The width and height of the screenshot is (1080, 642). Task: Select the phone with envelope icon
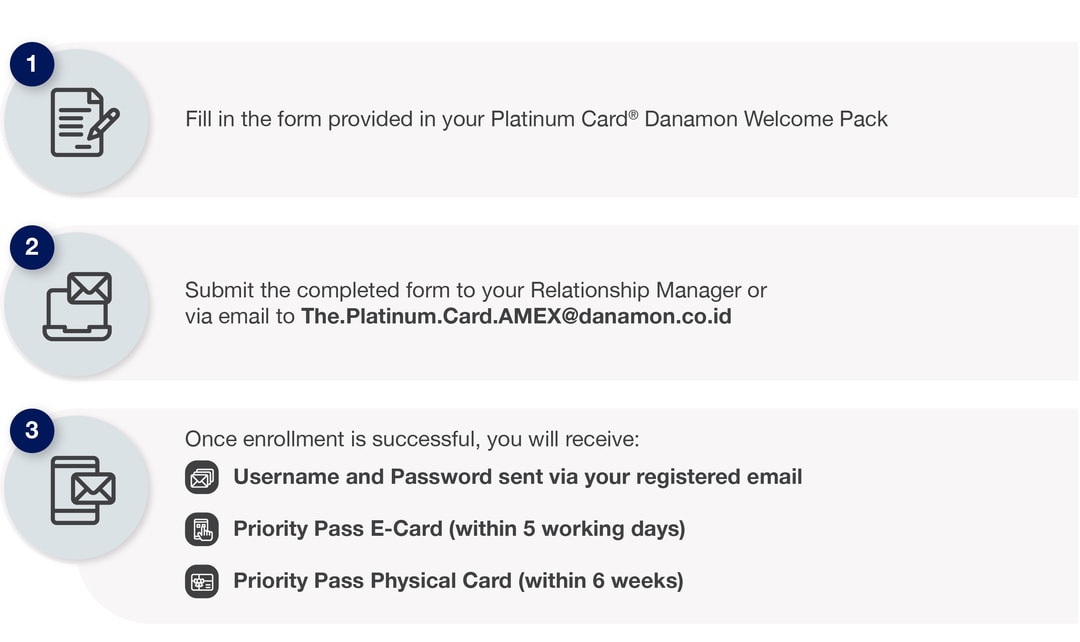click(83, 490)
